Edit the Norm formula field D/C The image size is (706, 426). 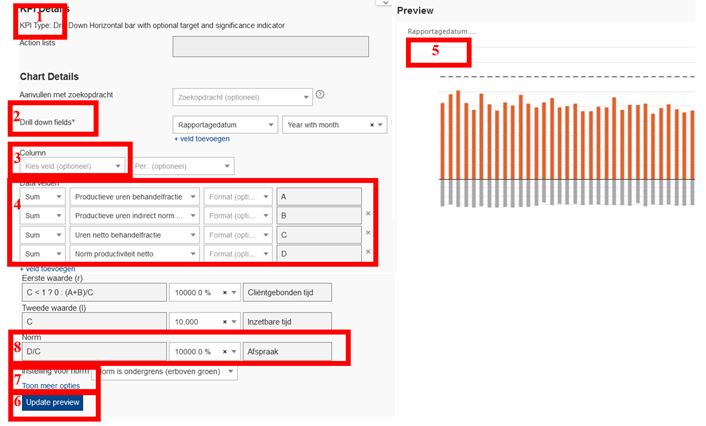(x=92, y=352)
